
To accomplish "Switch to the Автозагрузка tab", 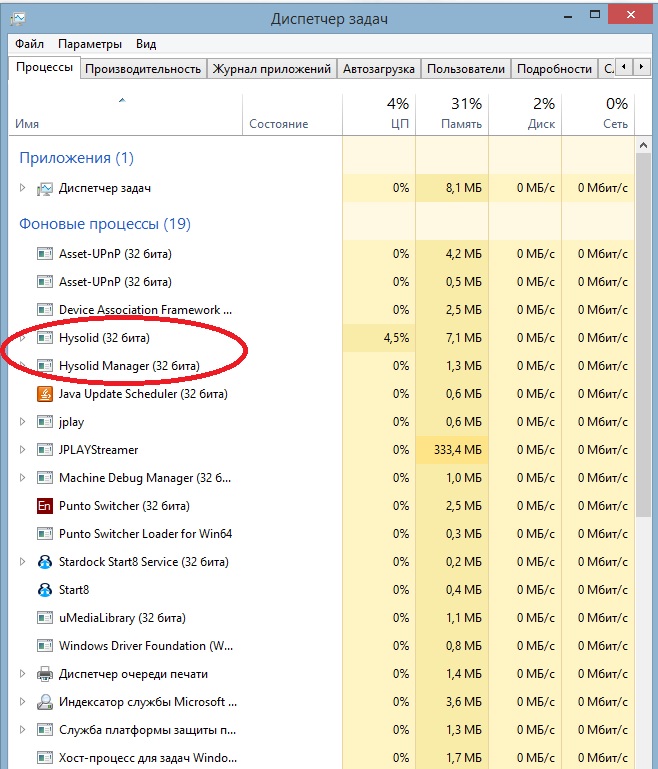I will (x=379, y=69).
